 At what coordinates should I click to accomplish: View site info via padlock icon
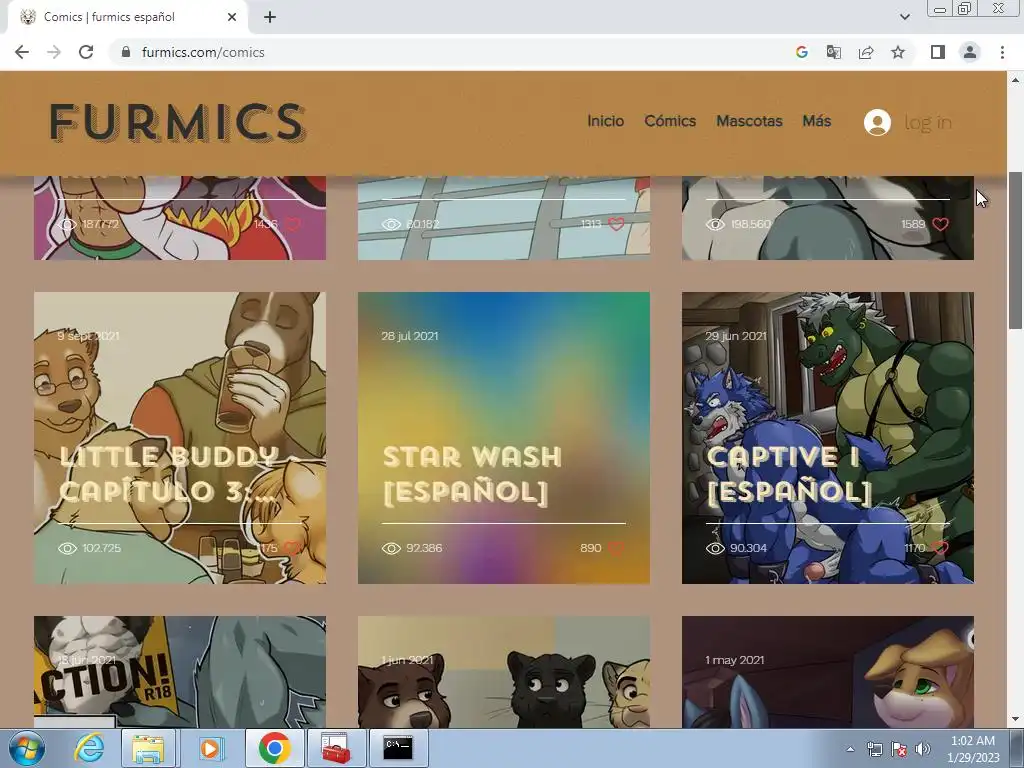click(x=126, y=52)
